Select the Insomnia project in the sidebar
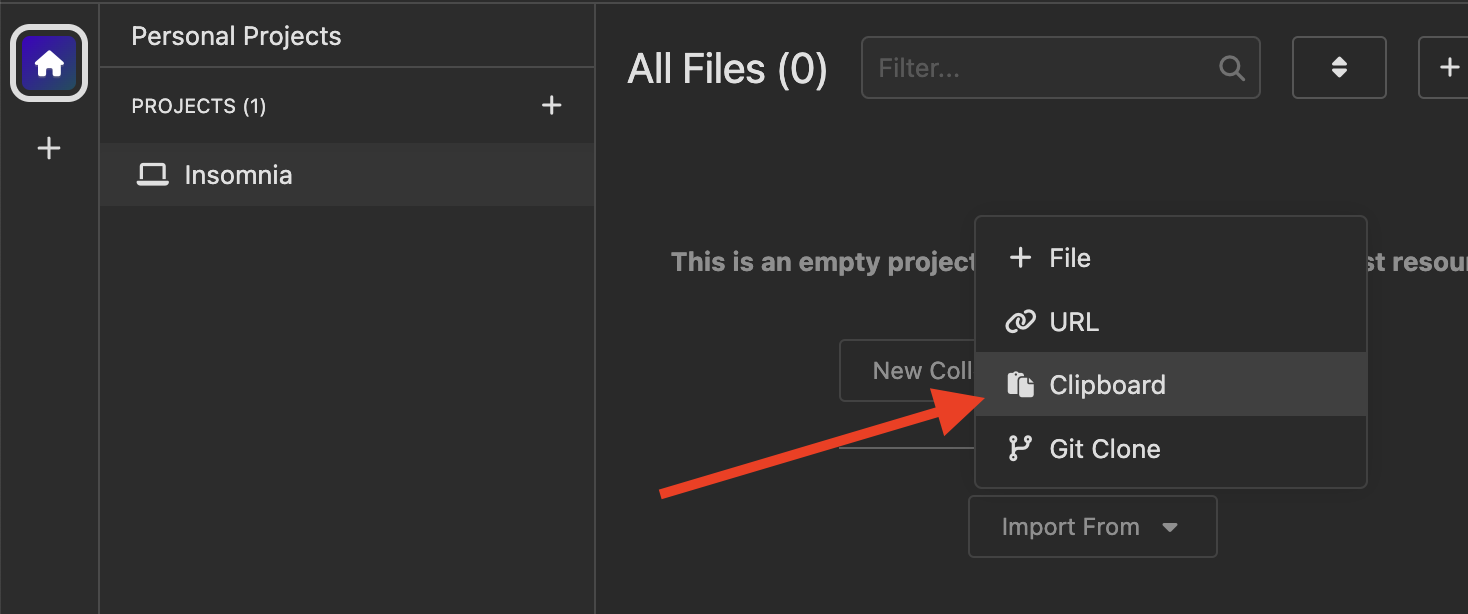Screen dimensions: 1468x614 pyautogui.click(x=238, y=174)
